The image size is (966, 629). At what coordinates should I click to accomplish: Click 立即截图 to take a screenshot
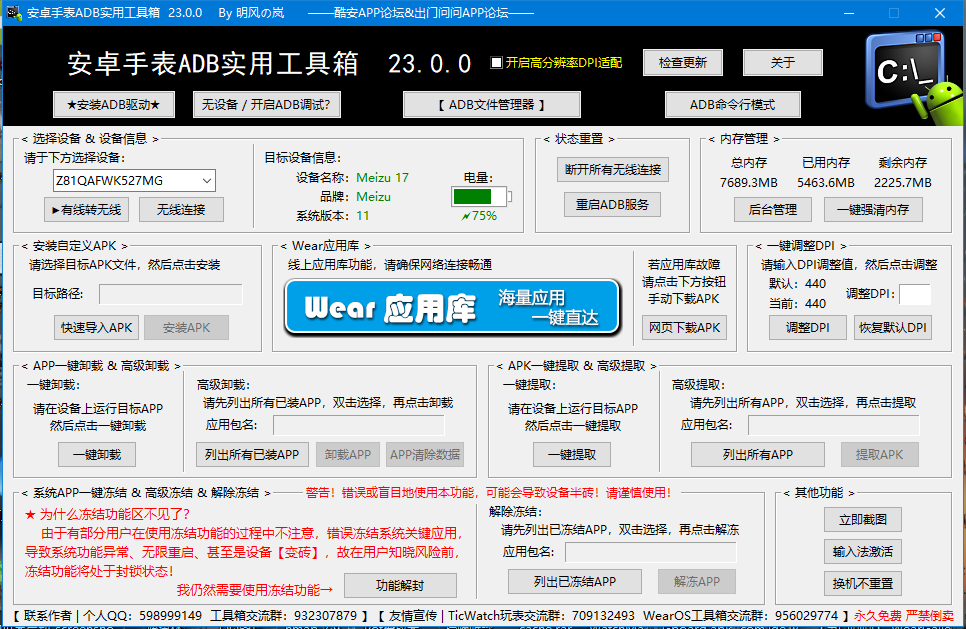pos(863,520)
